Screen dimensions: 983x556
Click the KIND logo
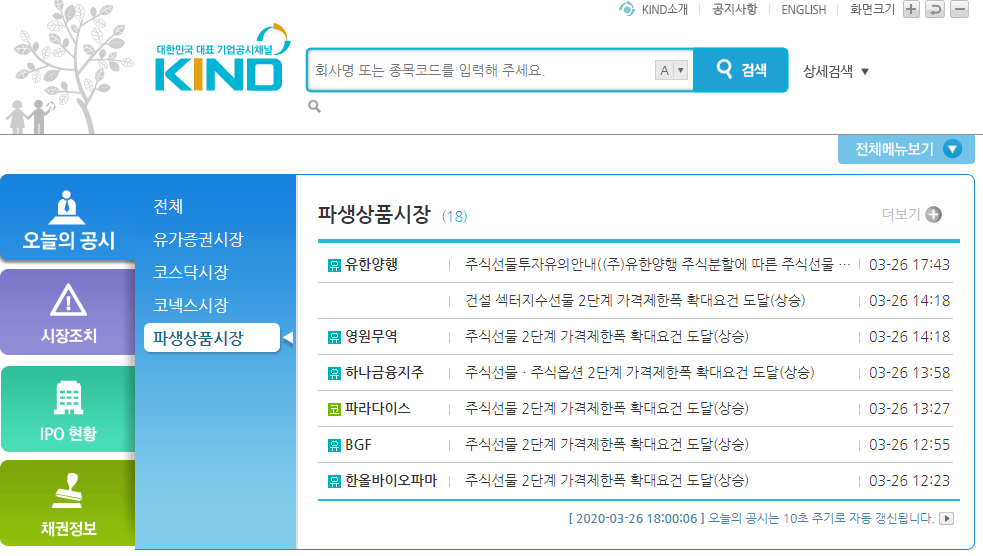click(223, 58)
